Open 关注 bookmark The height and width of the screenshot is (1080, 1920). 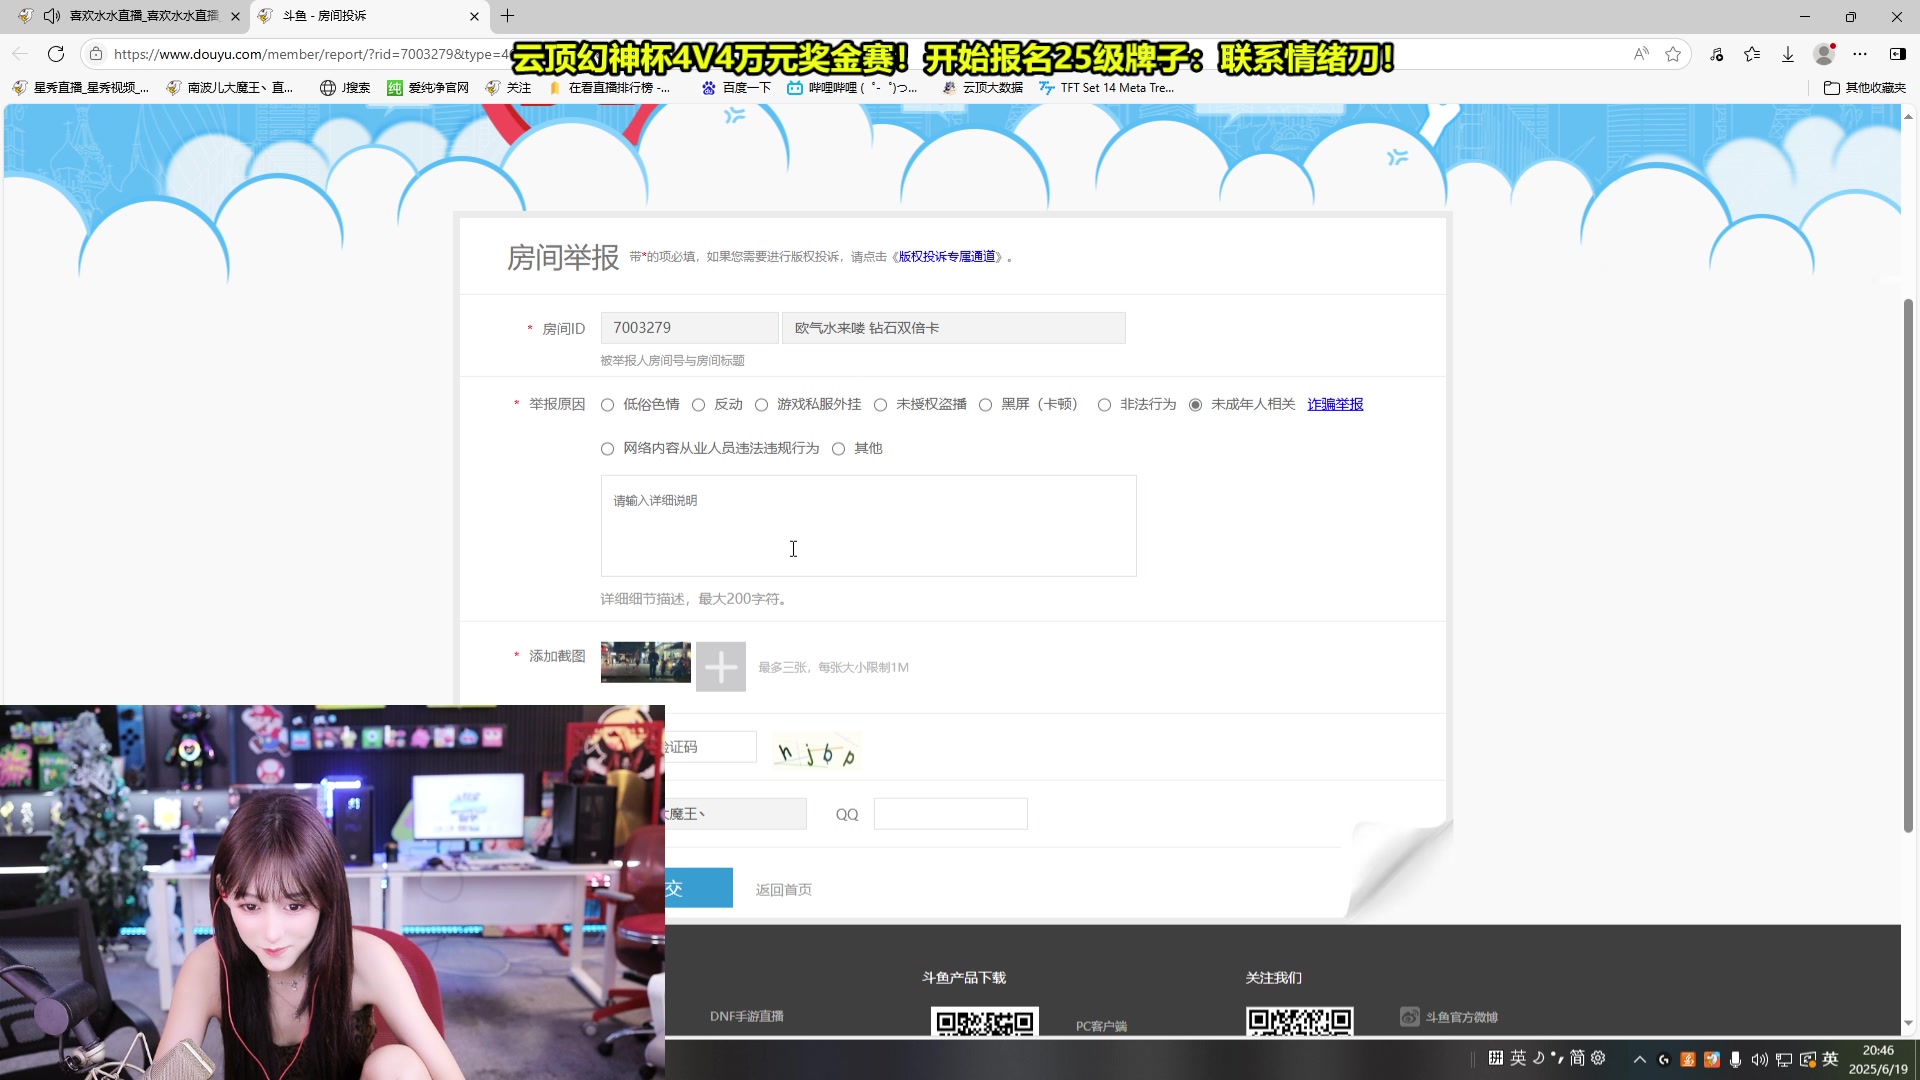pyautogui.click(x=508, y=88)
